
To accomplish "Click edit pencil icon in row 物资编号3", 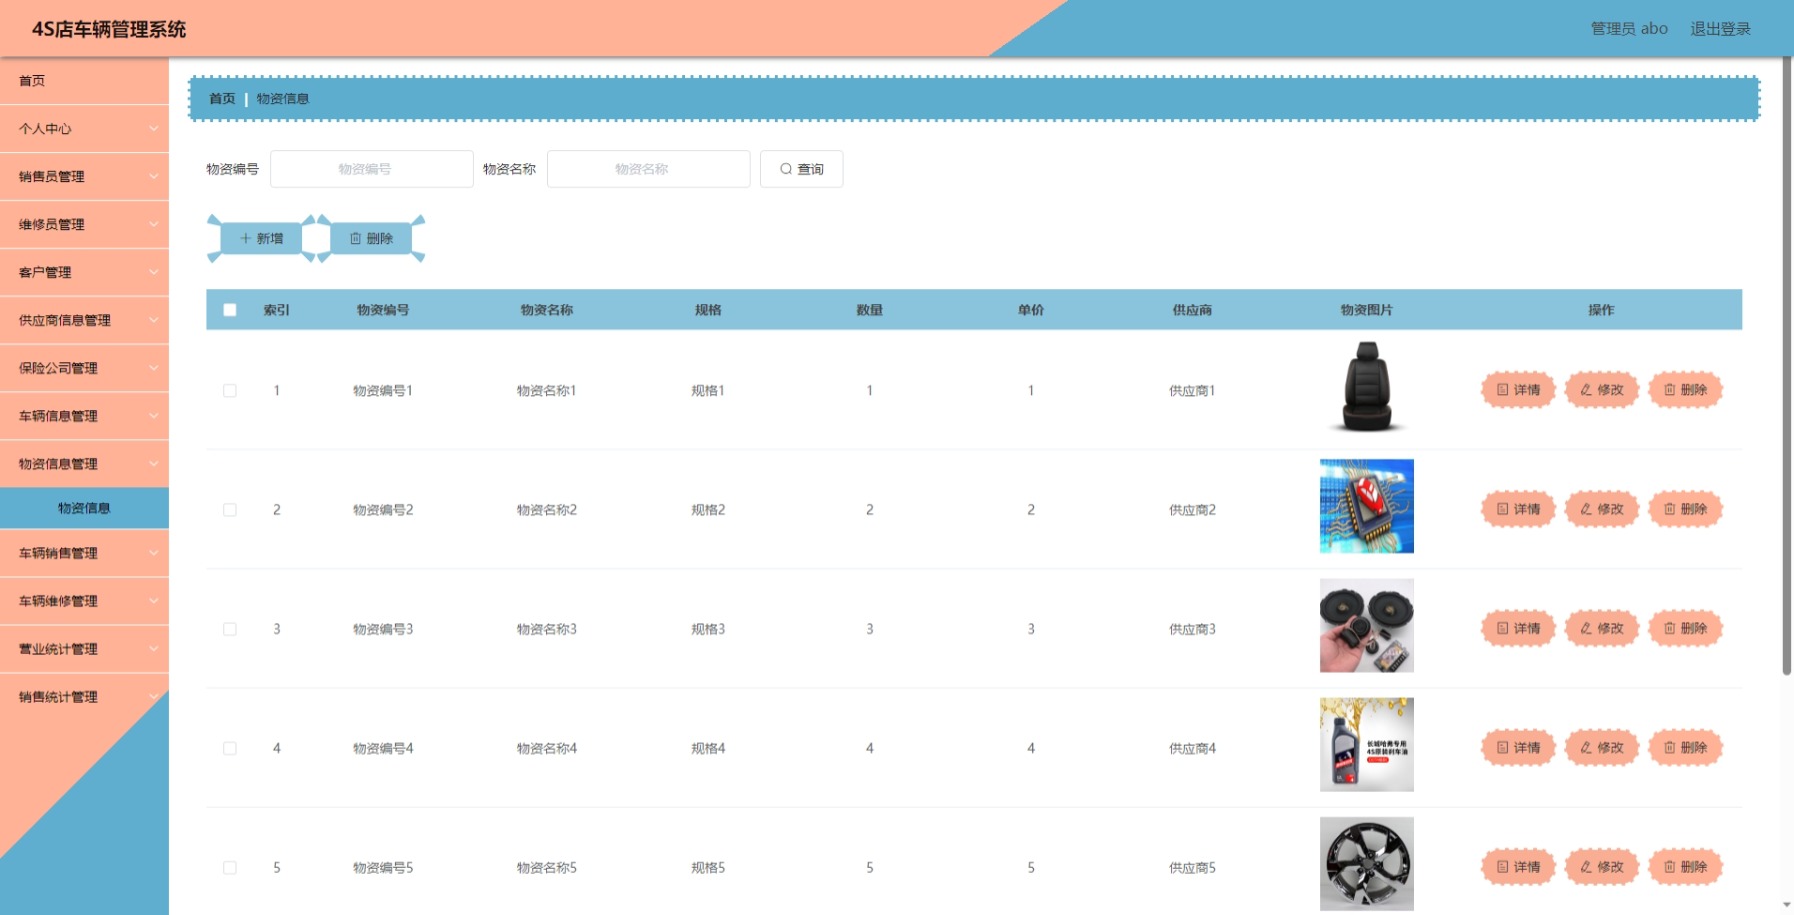I will (1586, 628).
